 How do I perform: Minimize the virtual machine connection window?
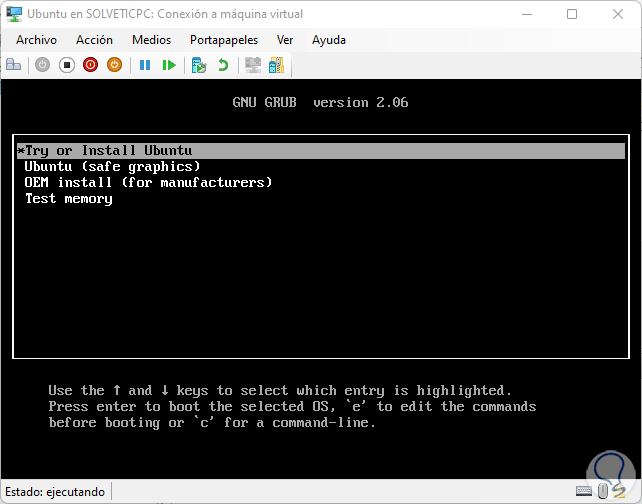(x=527, y=14)
